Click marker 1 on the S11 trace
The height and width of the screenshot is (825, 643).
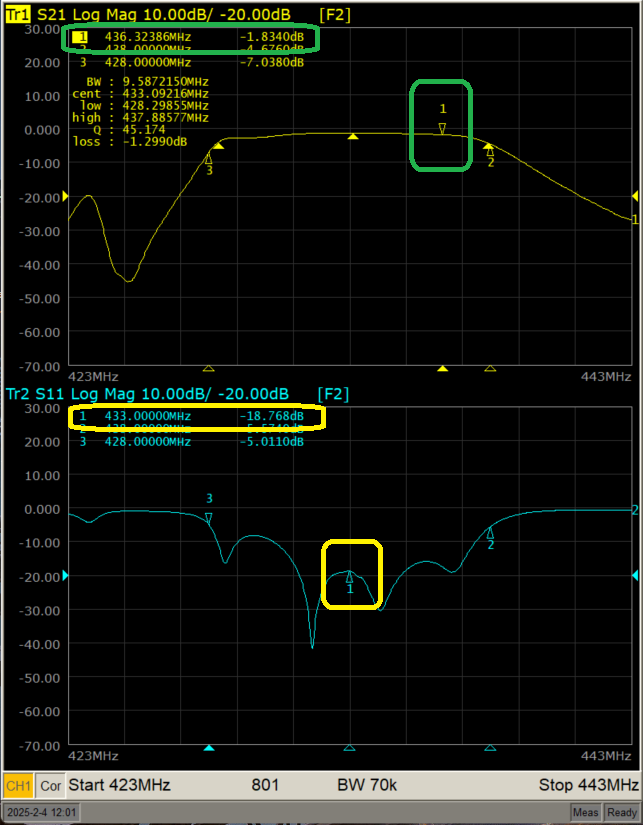pos(349,578)
